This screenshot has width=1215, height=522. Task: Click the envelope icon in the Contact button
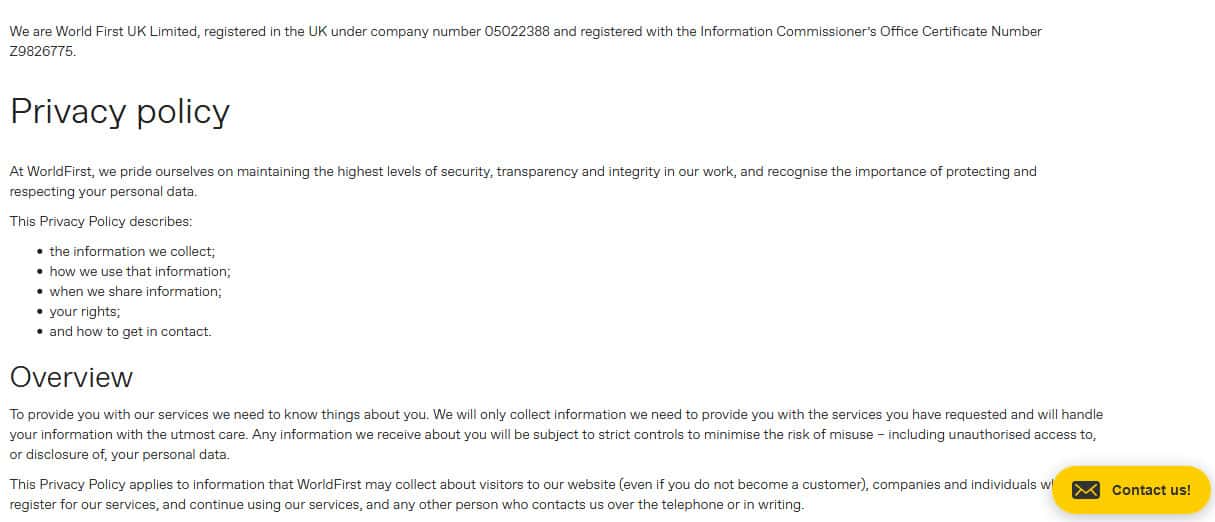(1085, 490)
